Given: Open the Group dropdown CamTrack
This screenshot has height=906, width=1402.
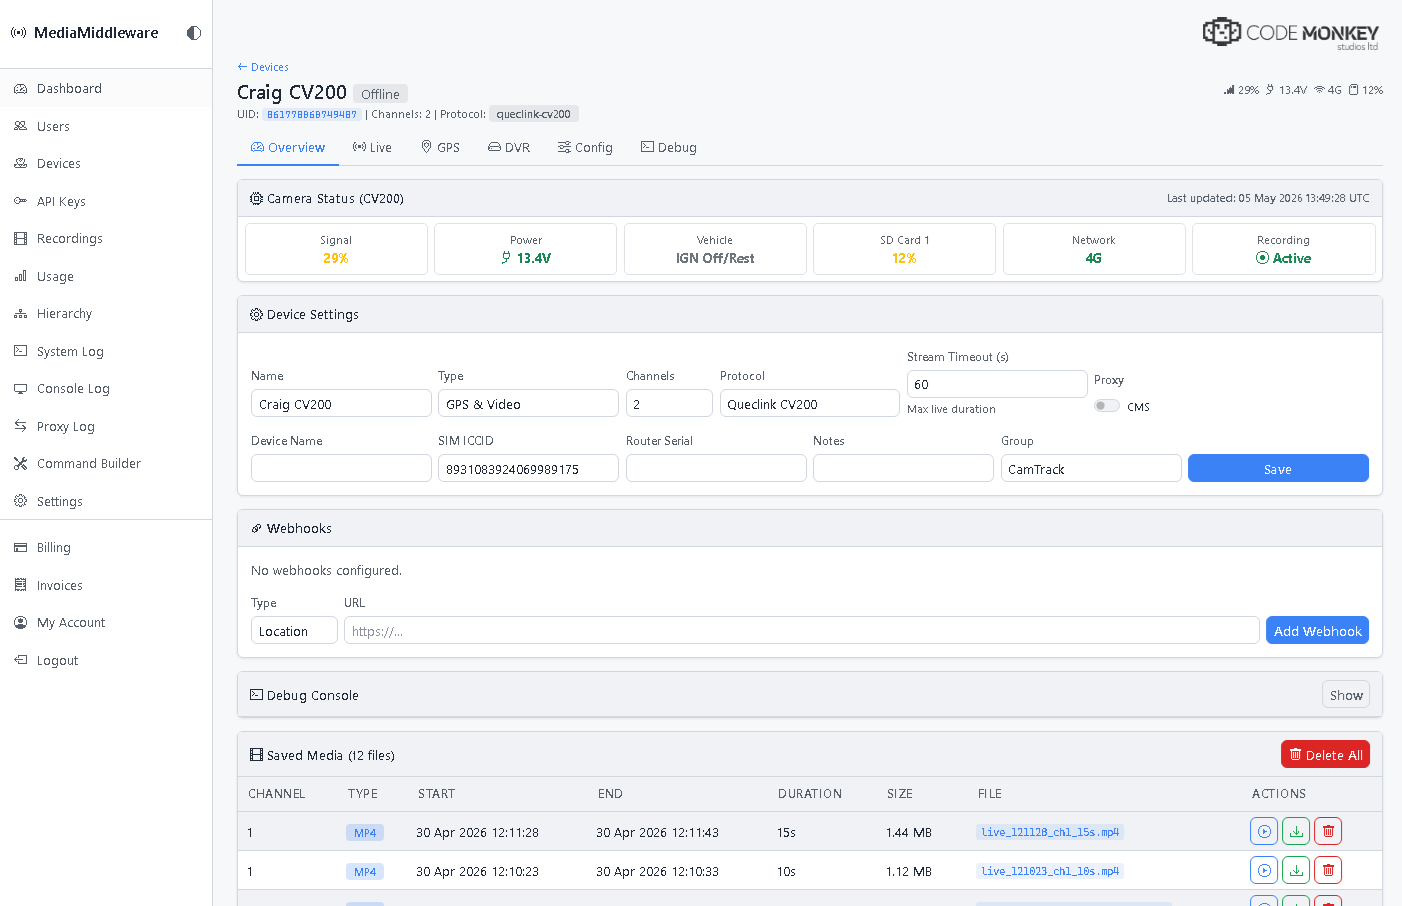Looking at the screenshot, I should click(1091, 468).
